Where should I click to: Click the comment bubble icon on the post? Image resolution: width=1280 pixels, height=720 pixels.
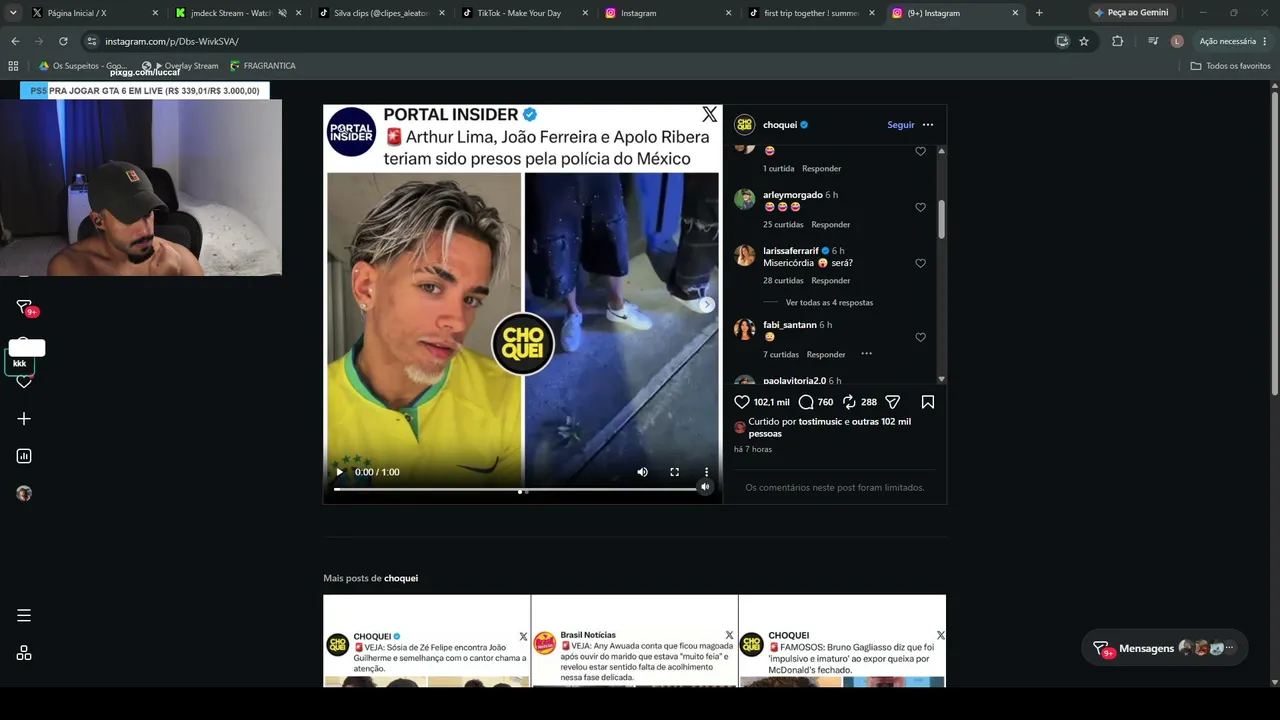click(x=806, y=402)
